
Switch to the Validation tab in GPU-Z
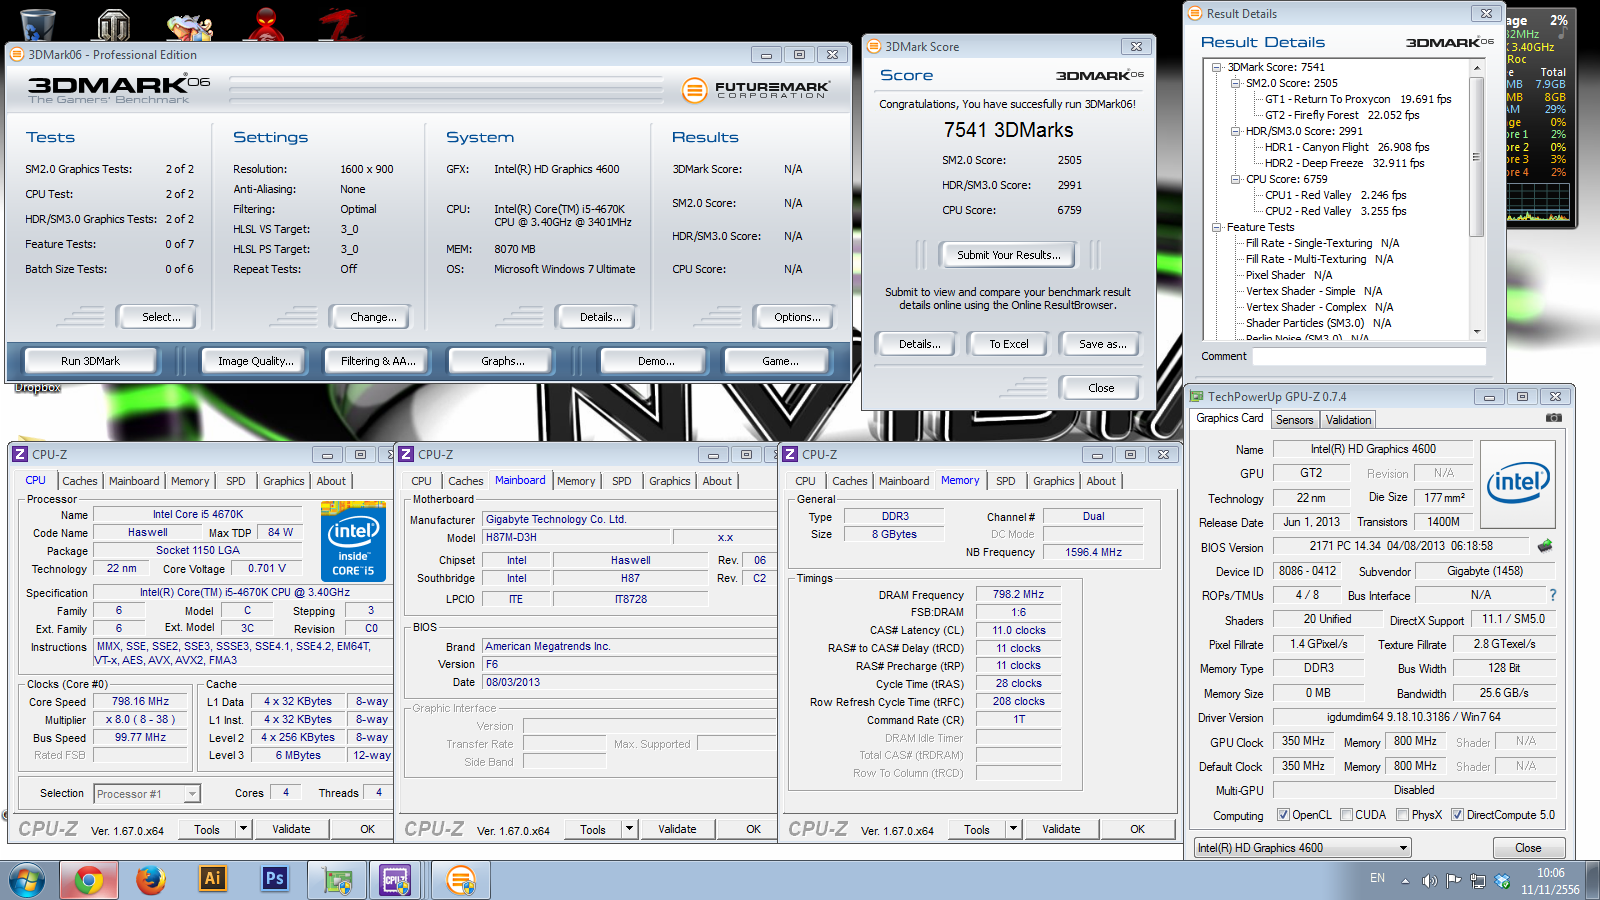(x=1348, y=420)
